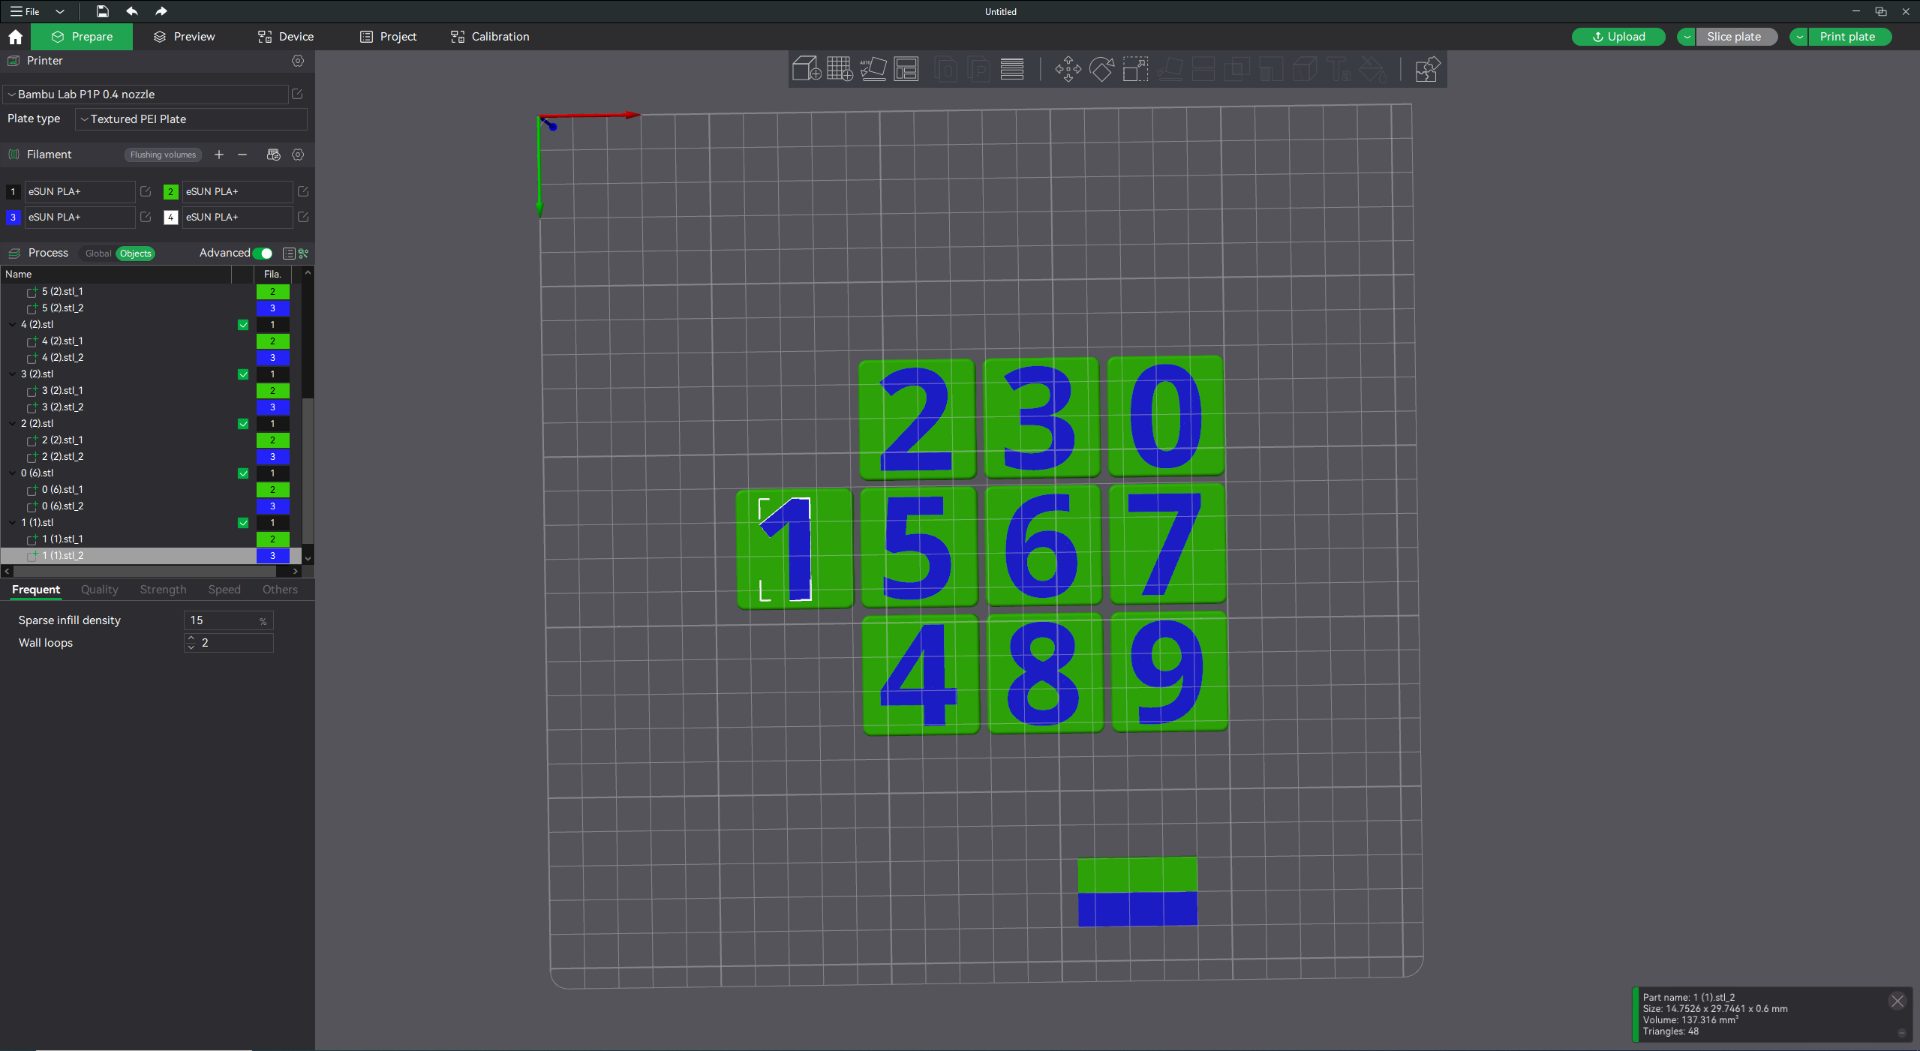Viewport: 1920px width, 1051px height.
Task: Add a new filament with plus
Action: click(219, 155)
